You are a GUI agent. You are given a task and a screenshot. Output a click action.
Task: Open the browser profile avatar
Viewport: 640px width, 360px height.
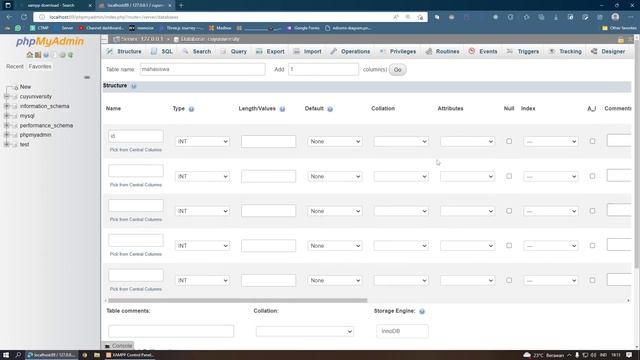click(x=616, y=17)
